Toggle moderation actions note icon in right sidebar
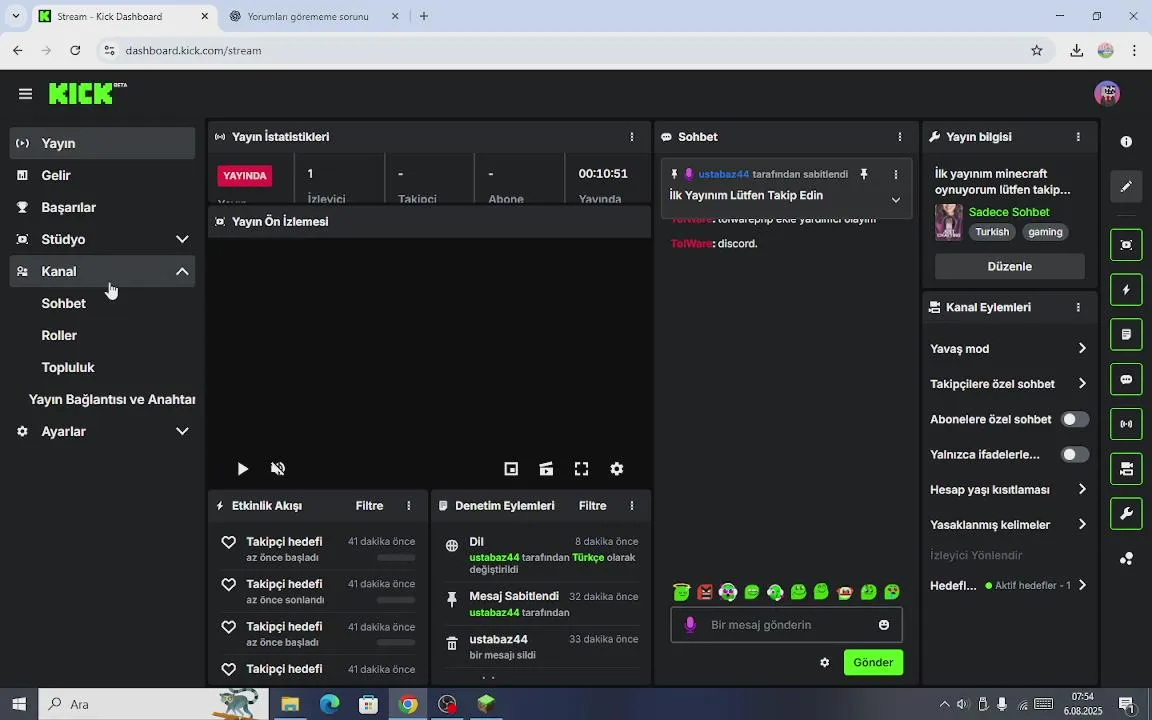Viewport: 1152px width, 720px height. (x=1126, y=334)
